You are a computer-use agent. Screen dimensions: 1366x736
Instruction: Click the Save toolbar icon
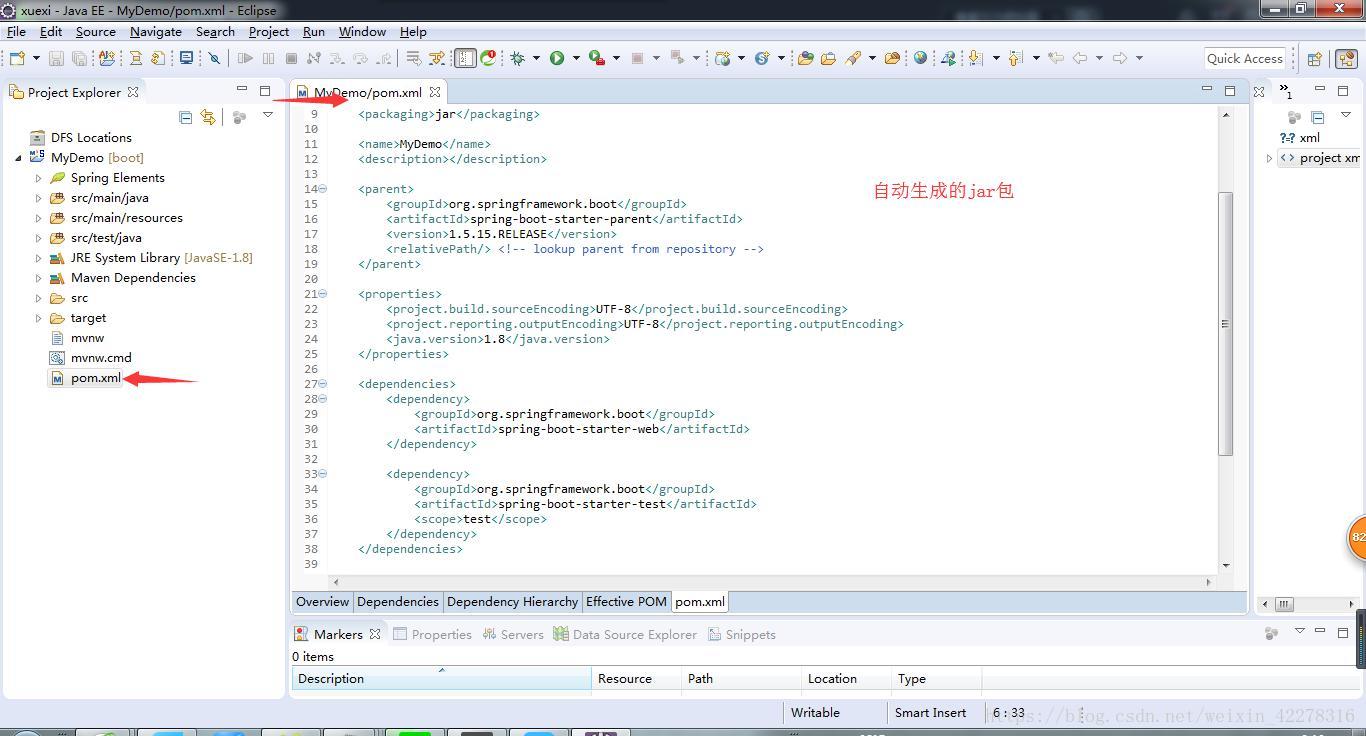57,58
